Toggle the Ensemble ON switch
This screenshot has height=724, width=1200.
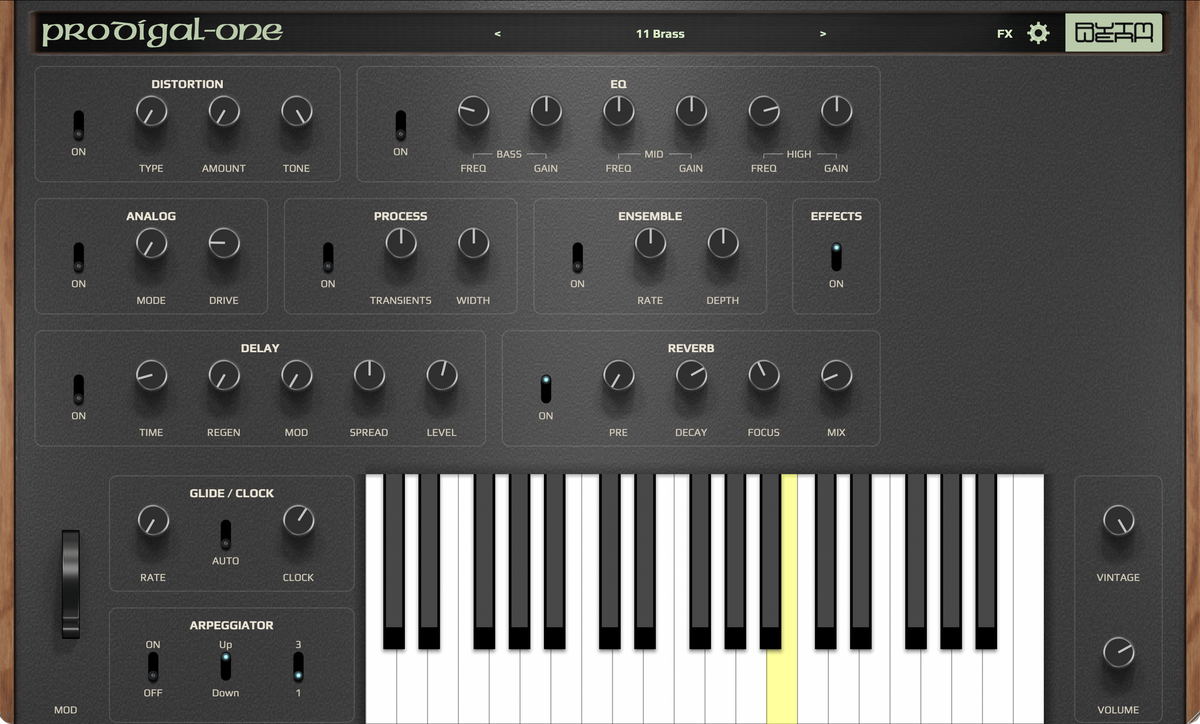click(577, 257)
